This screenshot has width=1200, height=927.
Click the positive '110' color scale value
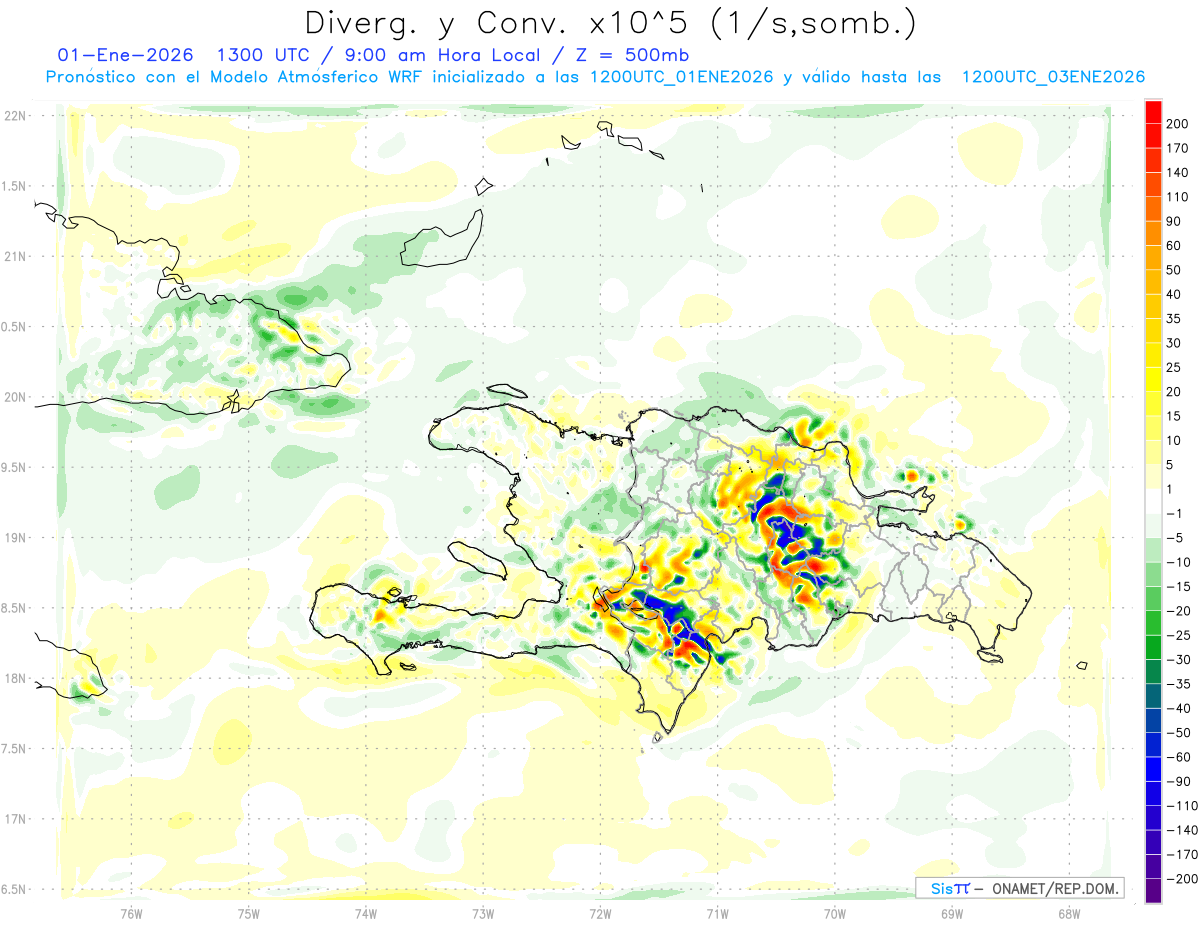(1177, 196)
